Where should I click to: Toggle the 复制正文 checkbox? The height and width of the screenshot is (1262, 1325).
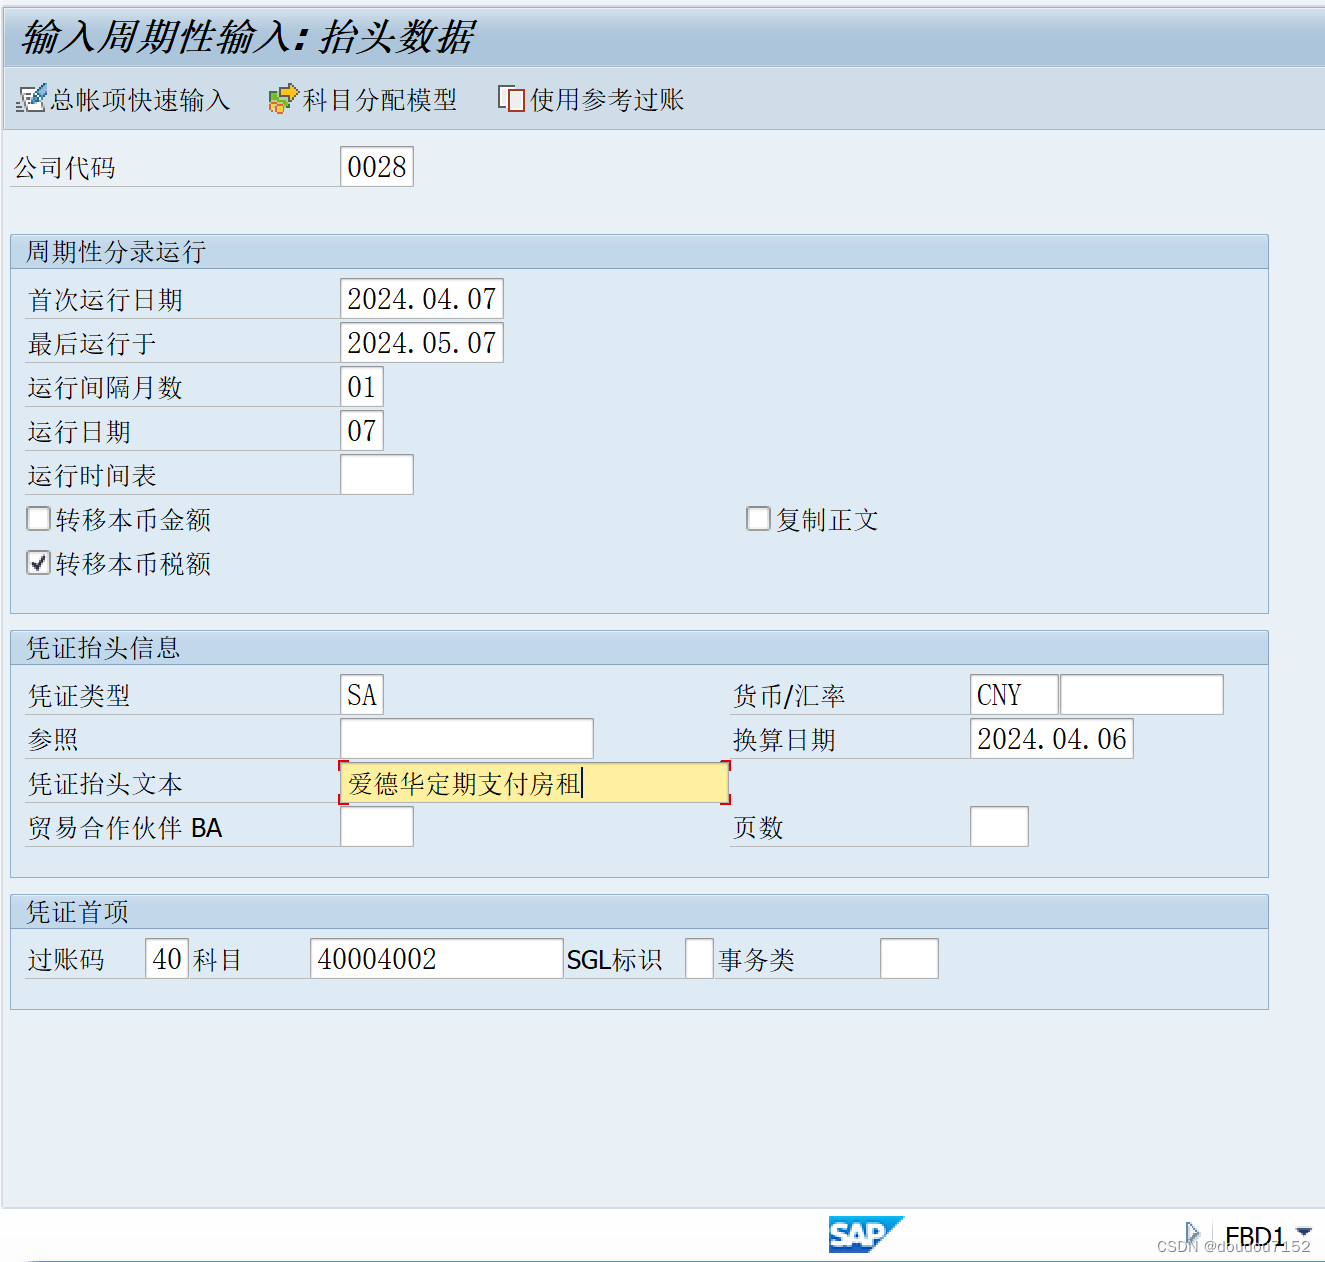click(x=758, y=518)
